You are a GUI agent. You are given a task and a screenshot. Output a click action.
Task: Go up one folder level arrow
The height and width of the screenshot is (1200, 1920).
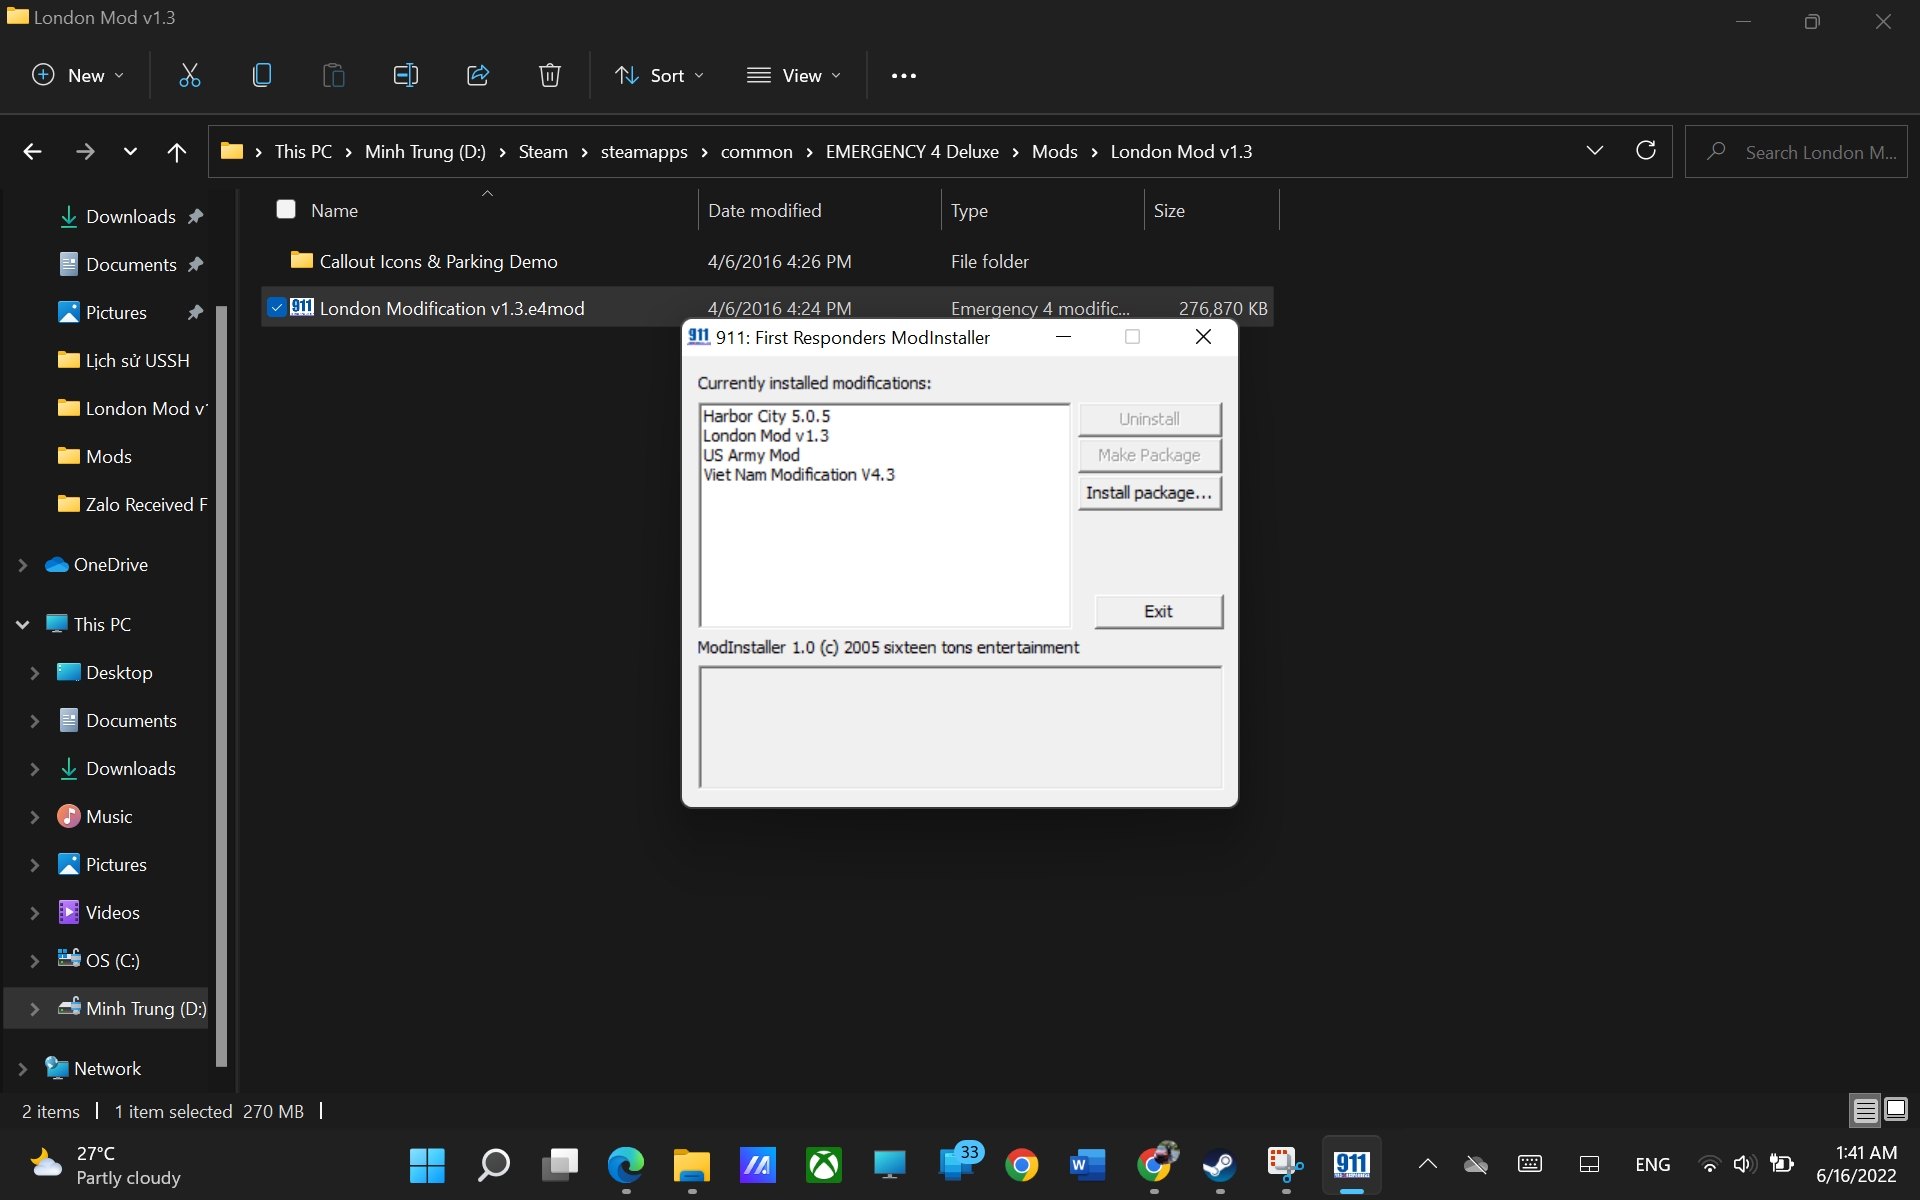(176, 152)
